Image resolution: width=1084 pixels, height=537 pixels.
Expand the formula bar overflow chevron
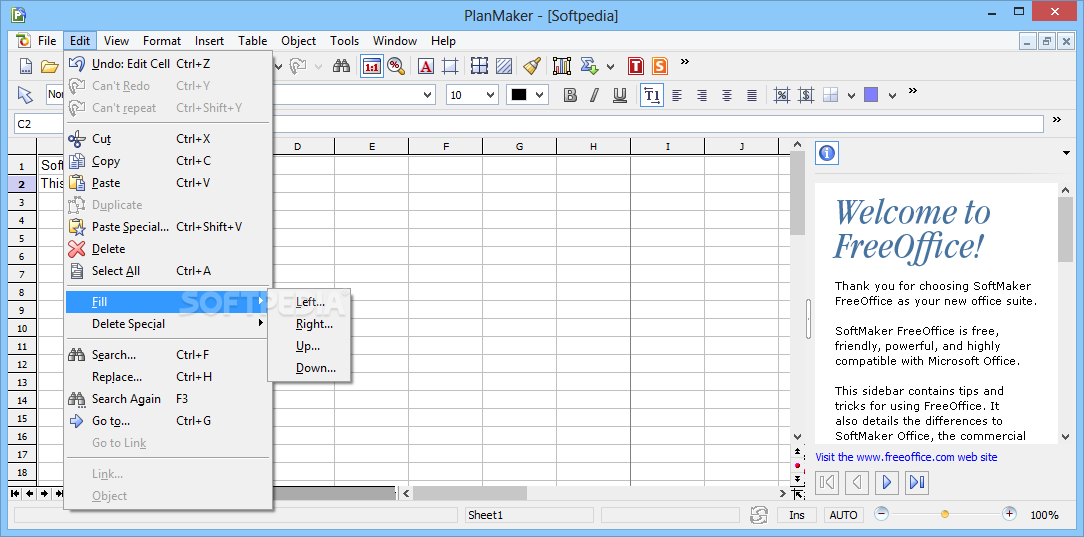pyautogui.click(x=1057, y=120)
